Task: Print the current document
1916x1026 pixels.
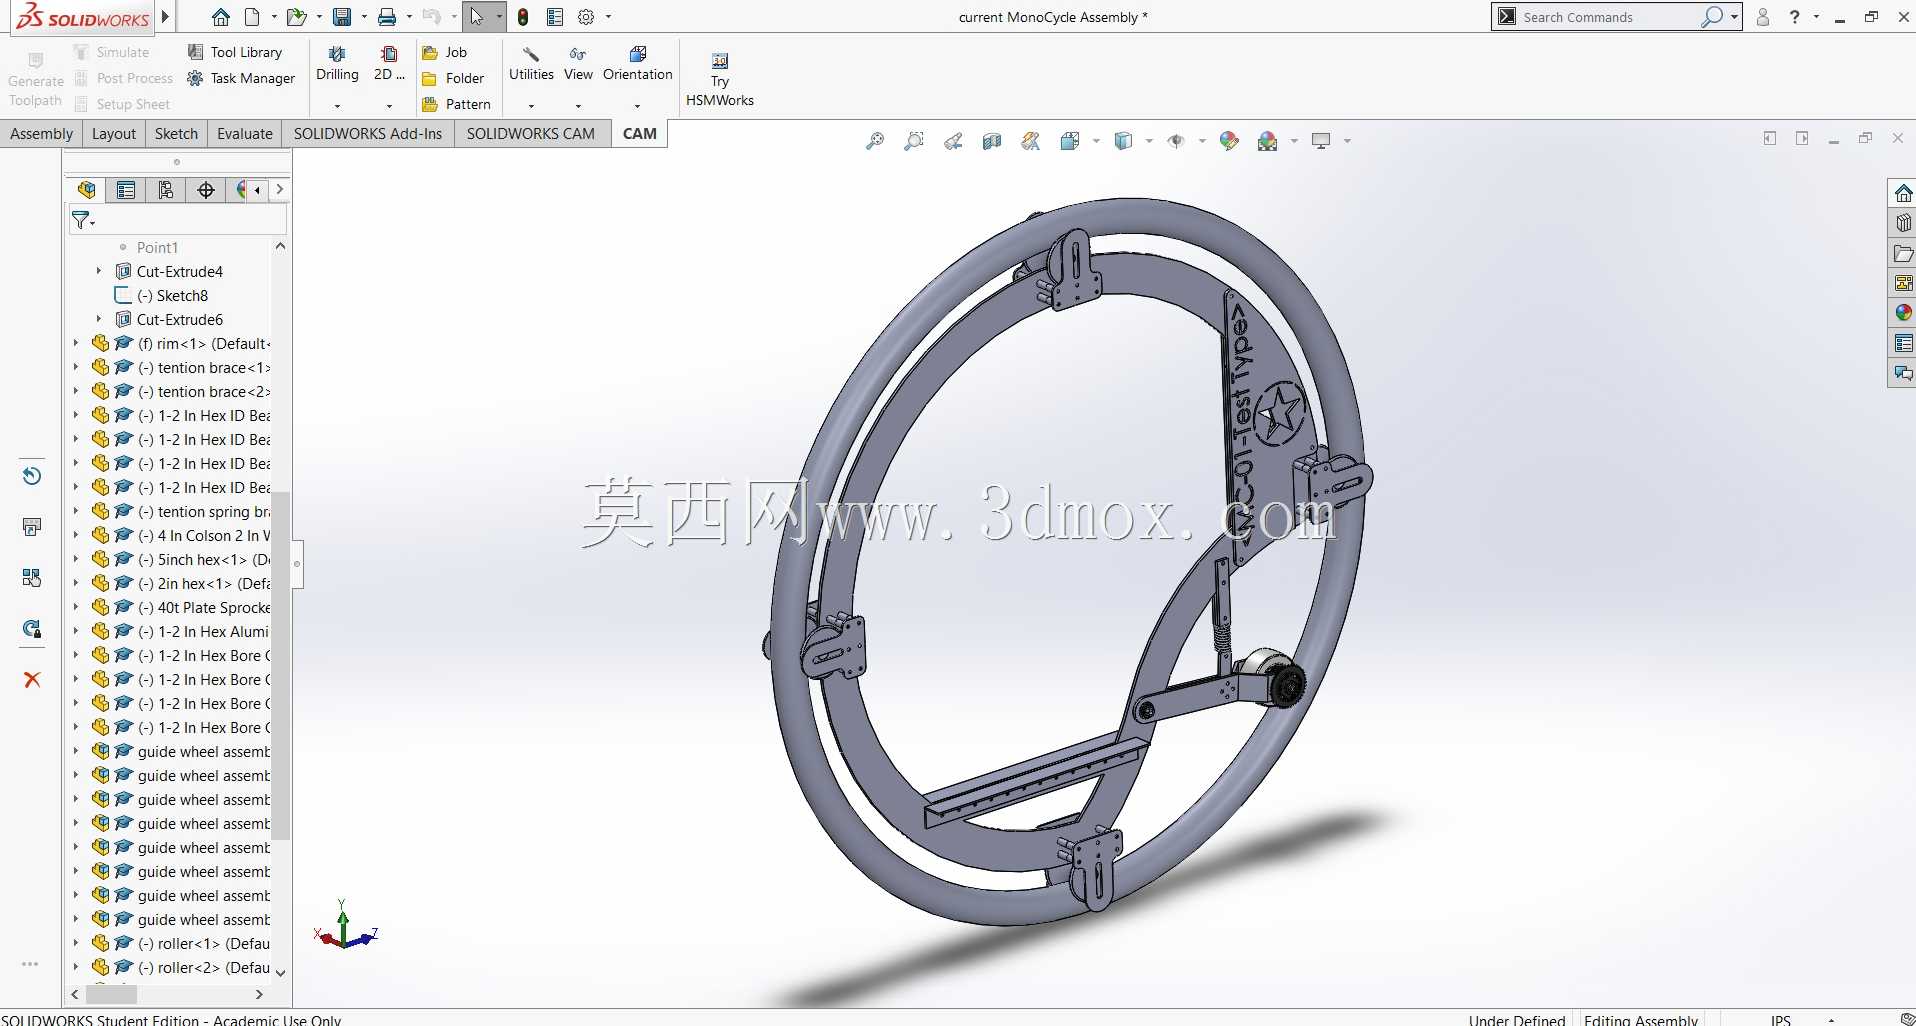Action: pos(387,17)
